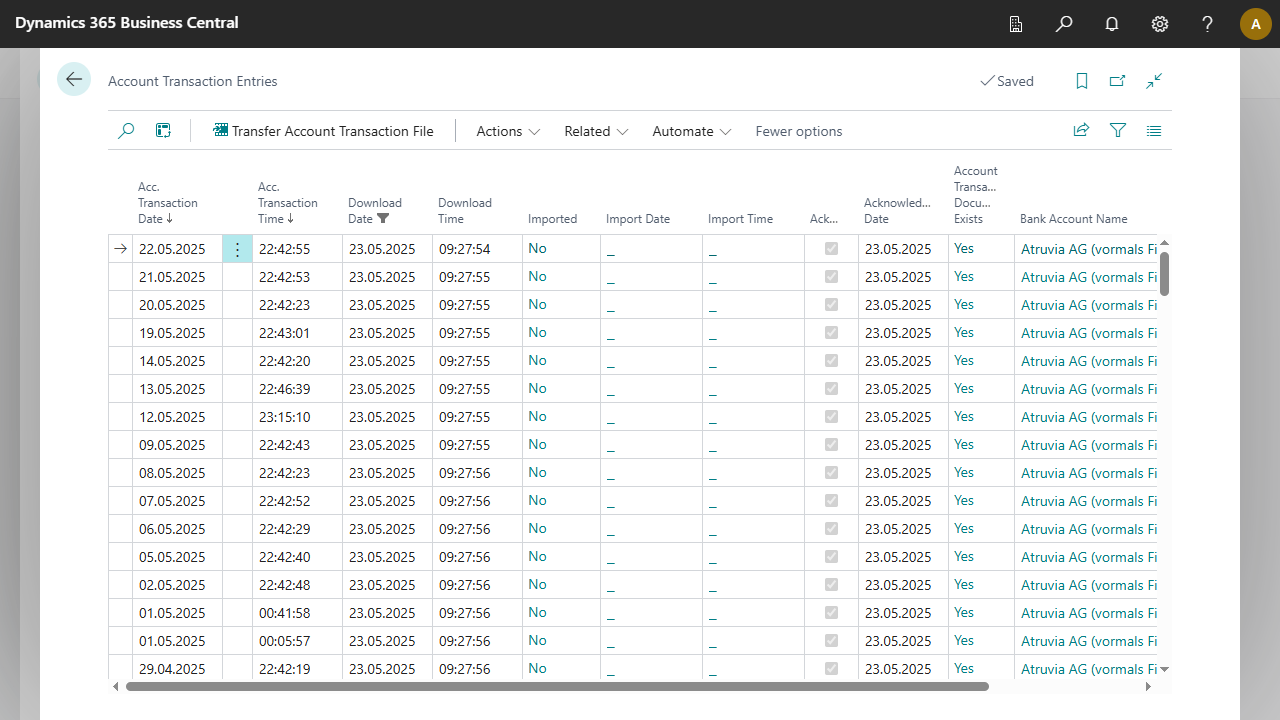Select Fewer options in the action bar
Image resolution: width=1280 pixels, height=720 pixels.
[x=798, y=131]
